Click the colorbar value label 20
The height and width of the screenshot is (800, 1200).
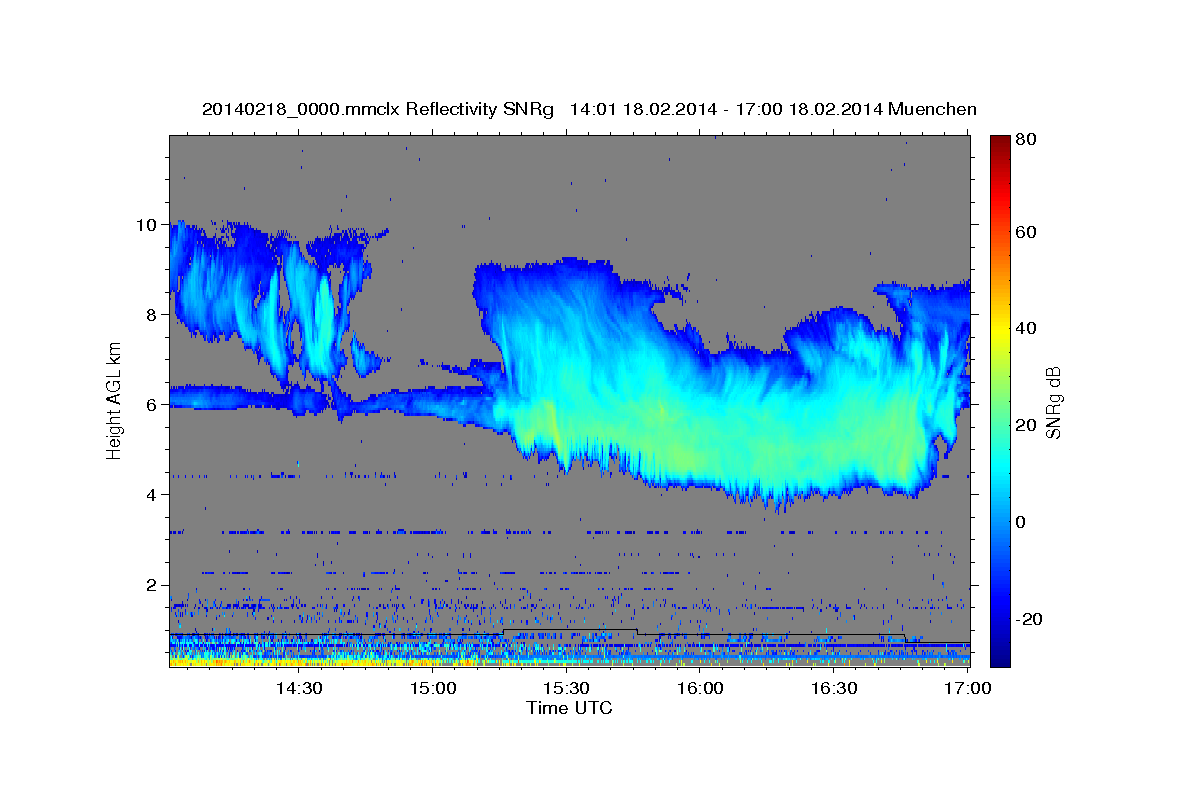tap(1025, 425)
